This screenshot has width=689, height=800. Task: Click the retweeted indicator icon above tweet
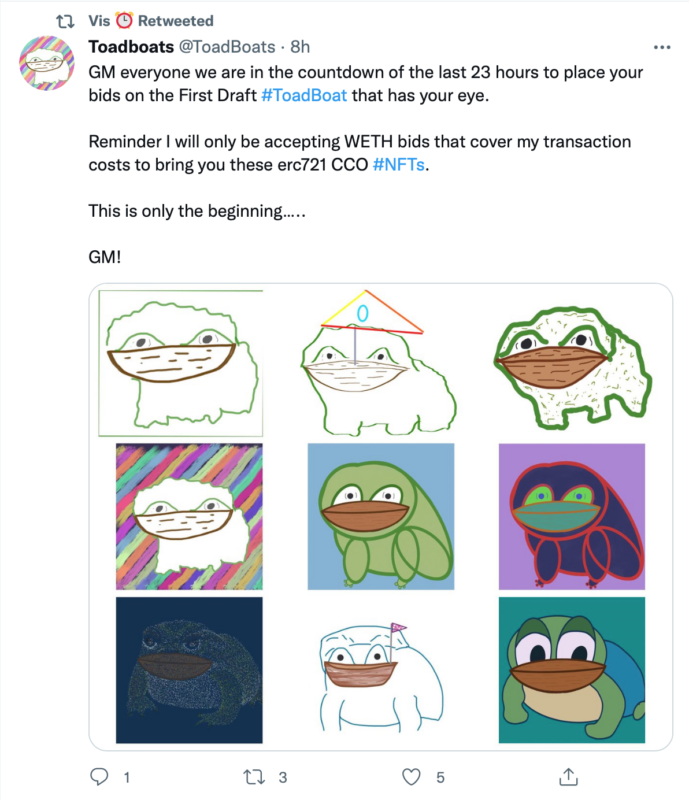coord(66,20)
